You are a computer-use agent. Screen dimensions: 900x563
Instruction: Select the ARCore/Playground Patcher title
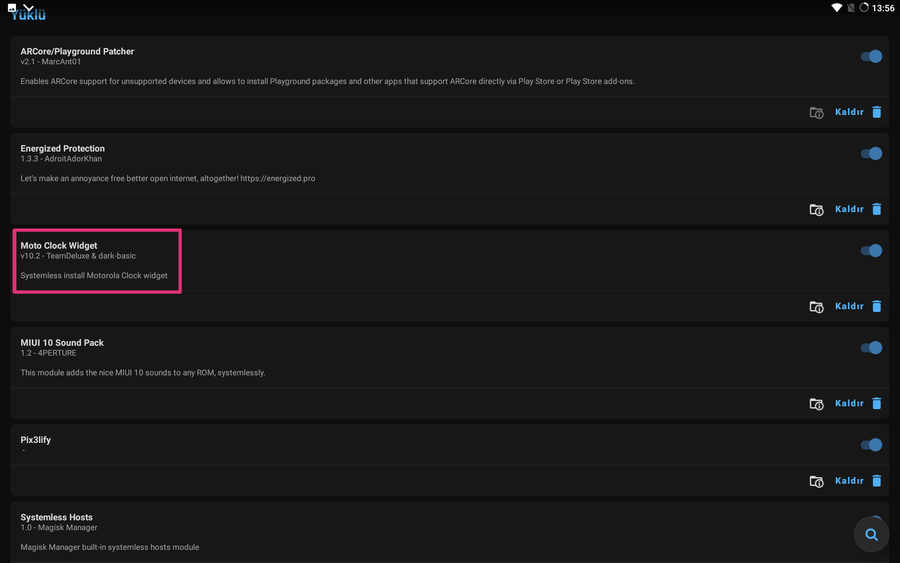pos(77,51)
